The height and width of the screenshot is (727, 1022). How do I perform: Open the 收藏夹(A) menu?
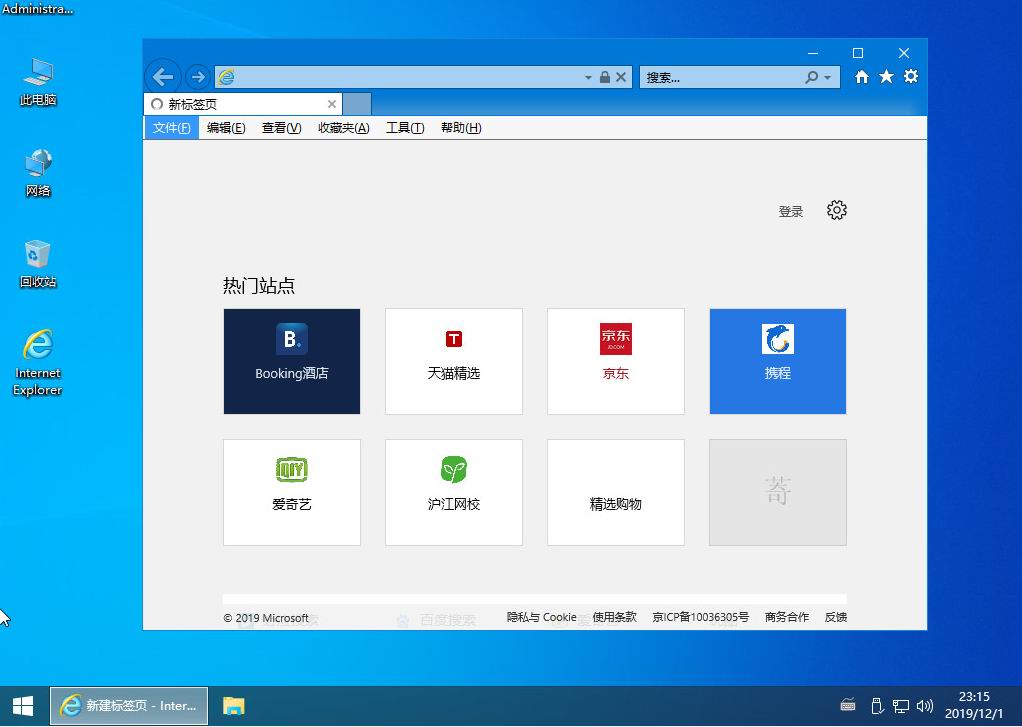(x=343, y=128)
